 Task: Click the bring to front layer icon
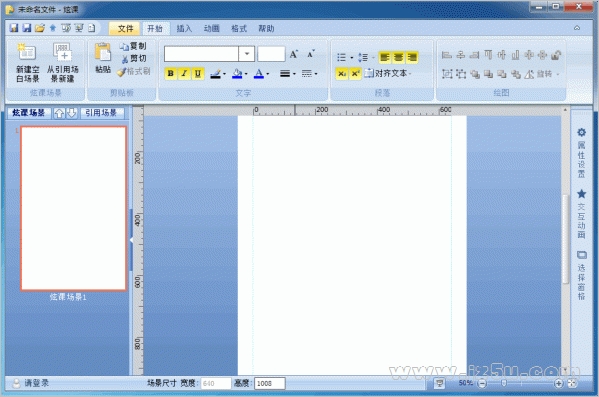click(475, 74)
